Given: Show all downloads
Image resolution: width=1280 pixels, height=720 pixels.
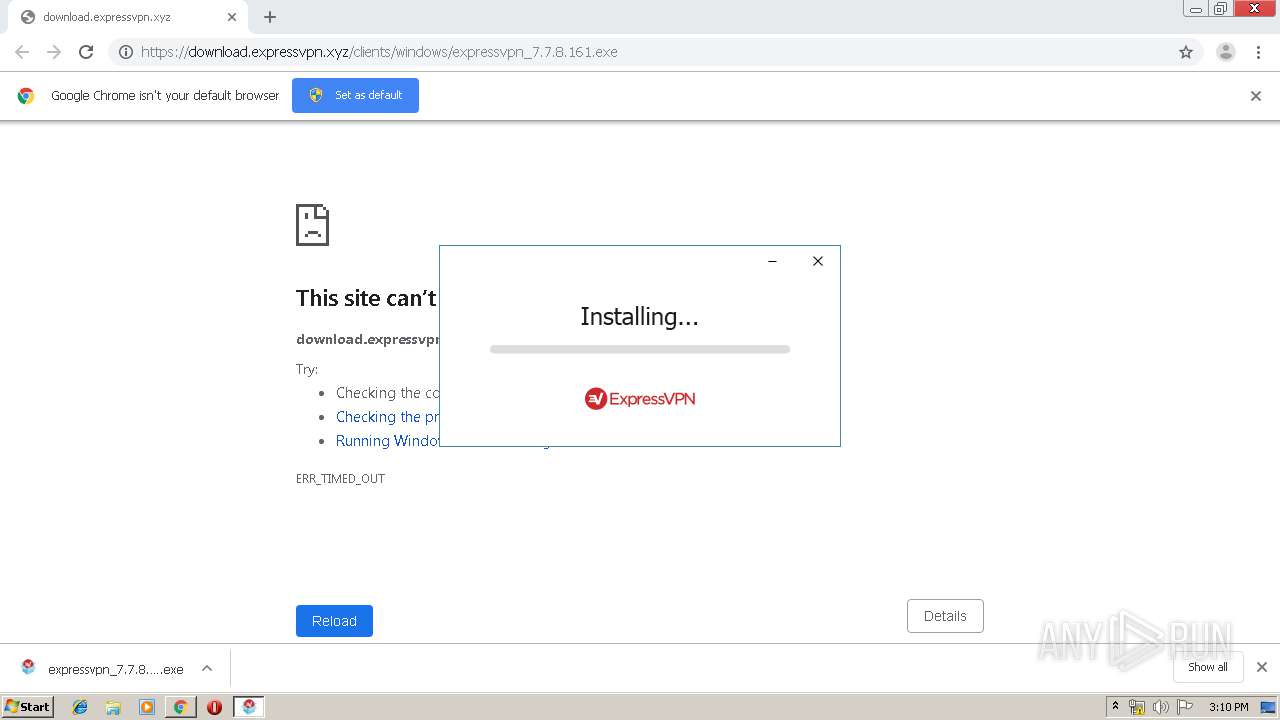Looking at the screenshot, I should point(1208,667).
